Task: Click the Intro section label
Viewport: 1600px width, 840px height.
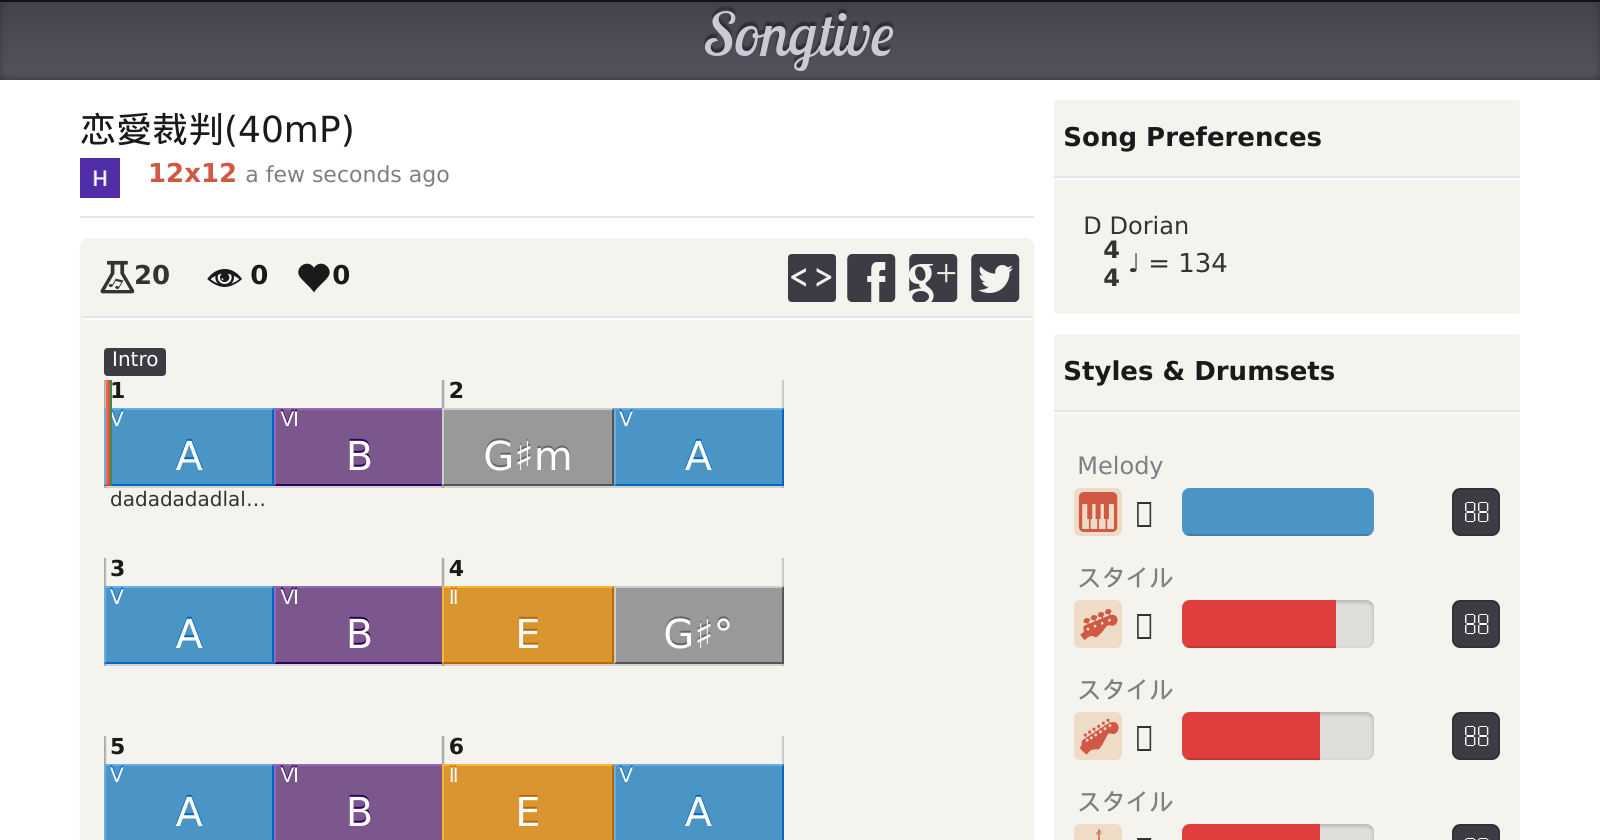Action: coord(135,360)
